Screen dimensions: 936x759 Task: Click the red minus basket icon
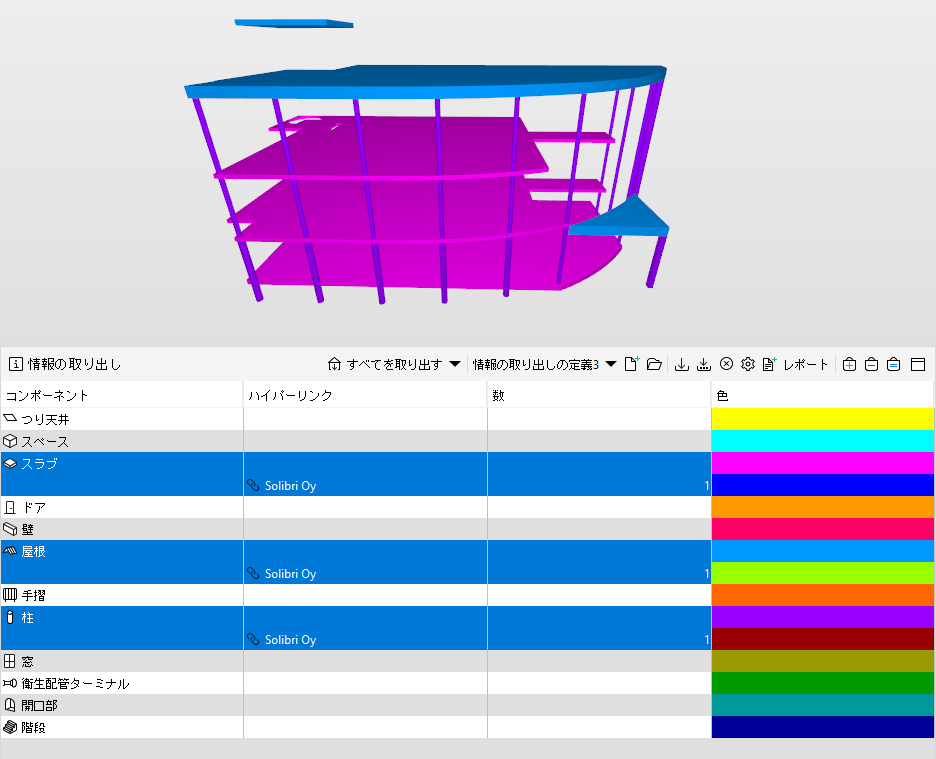coord(872,364)
